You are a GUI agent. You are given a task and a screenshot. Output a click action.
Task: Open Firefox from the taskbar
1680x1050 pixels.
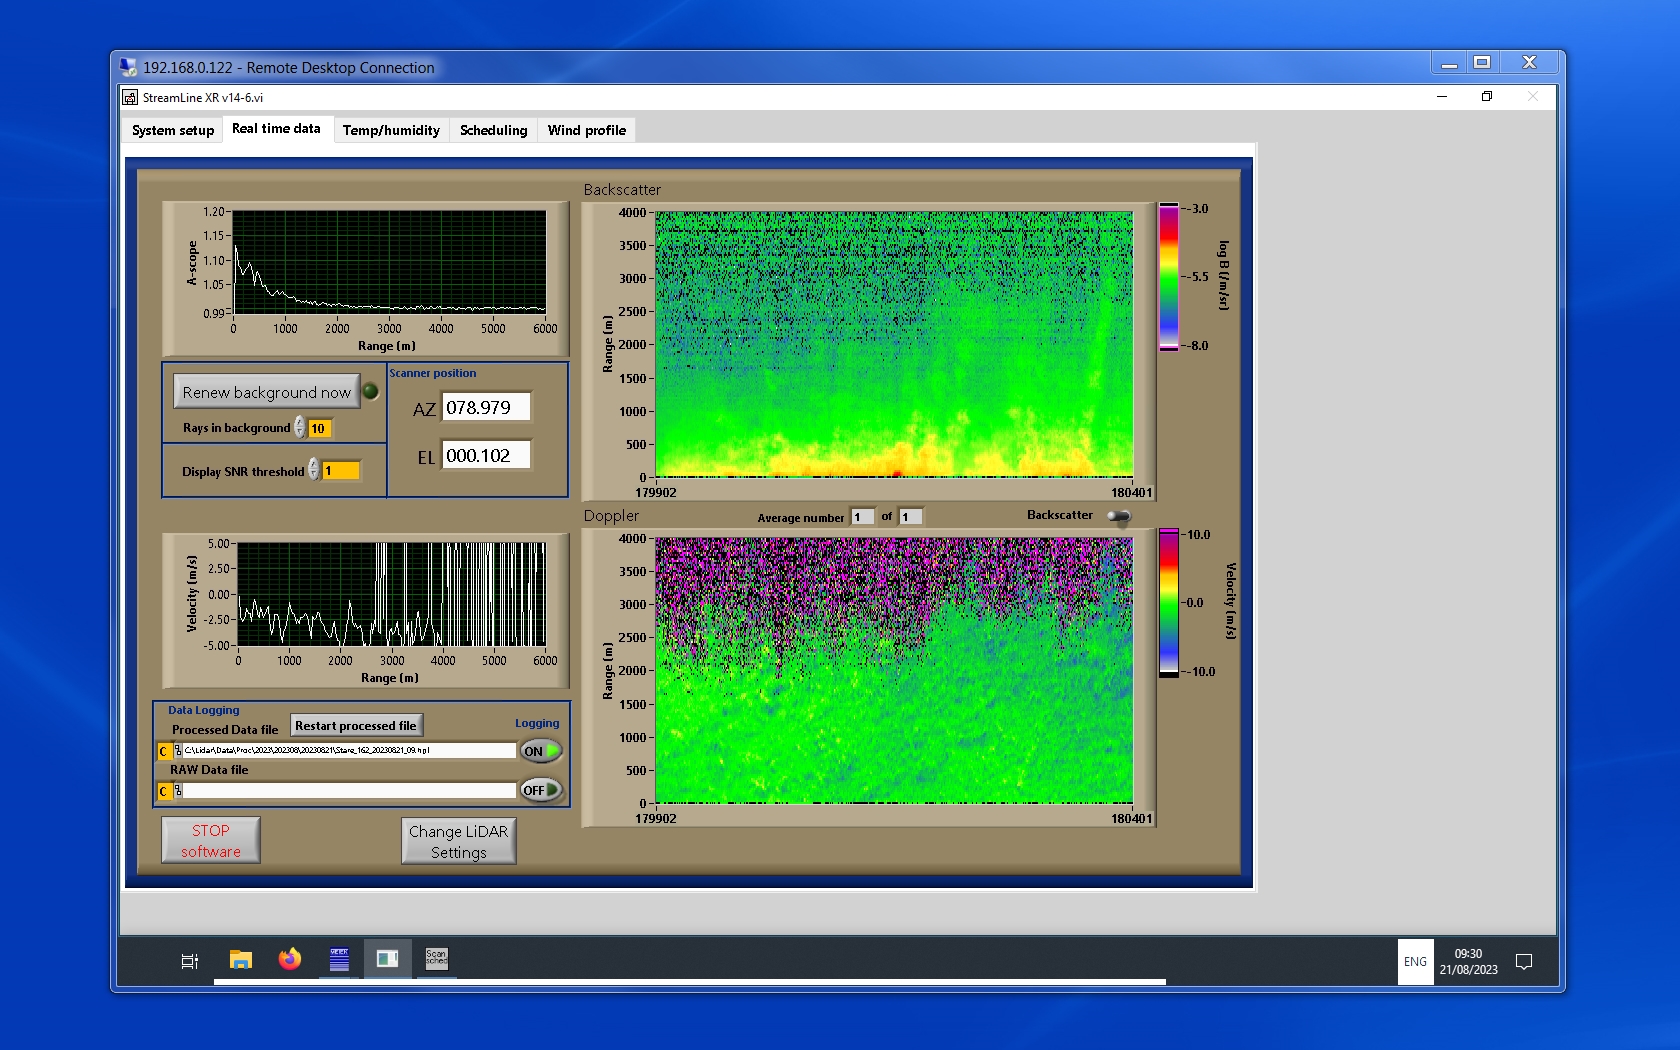point(290,960)
